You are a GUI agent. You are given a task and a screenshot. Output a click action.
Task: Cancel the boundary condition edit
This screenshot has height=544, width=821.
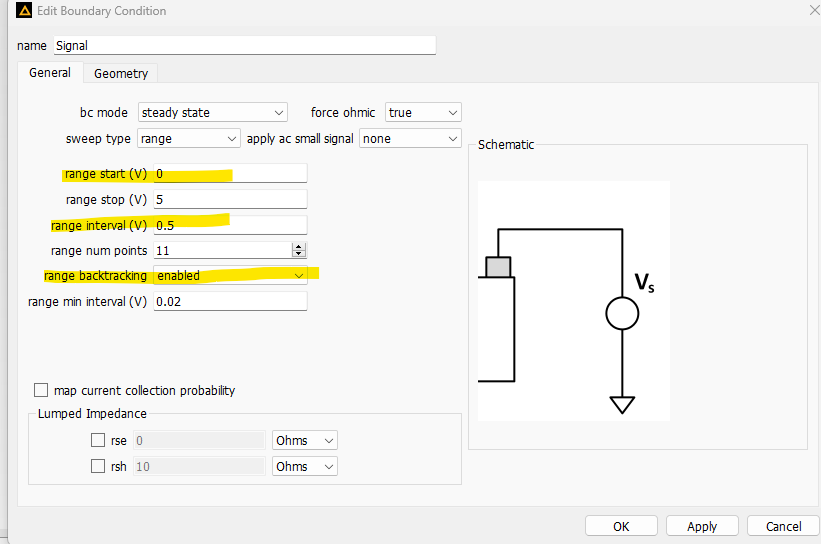pyautogui.click(x=783, y=526)
